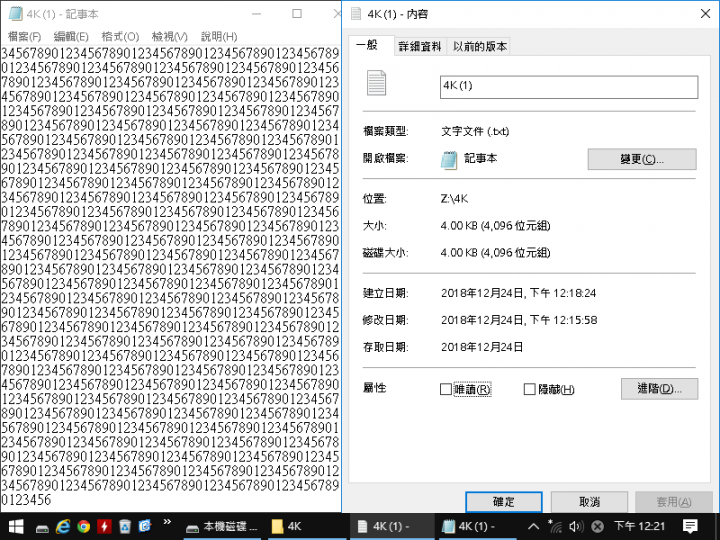Screen dimensions: 720x540
Task: Open the volume speaker tray icon
Action: [x=576, y=526]
